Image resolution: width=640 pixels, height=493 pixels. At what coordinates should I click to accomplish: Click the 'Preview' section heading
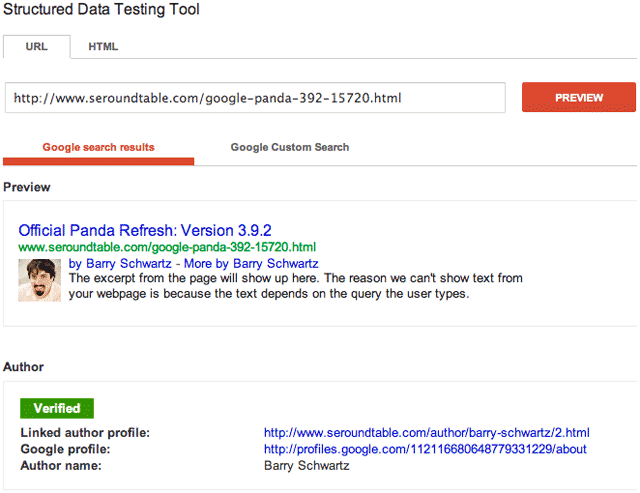pos(27,187)
